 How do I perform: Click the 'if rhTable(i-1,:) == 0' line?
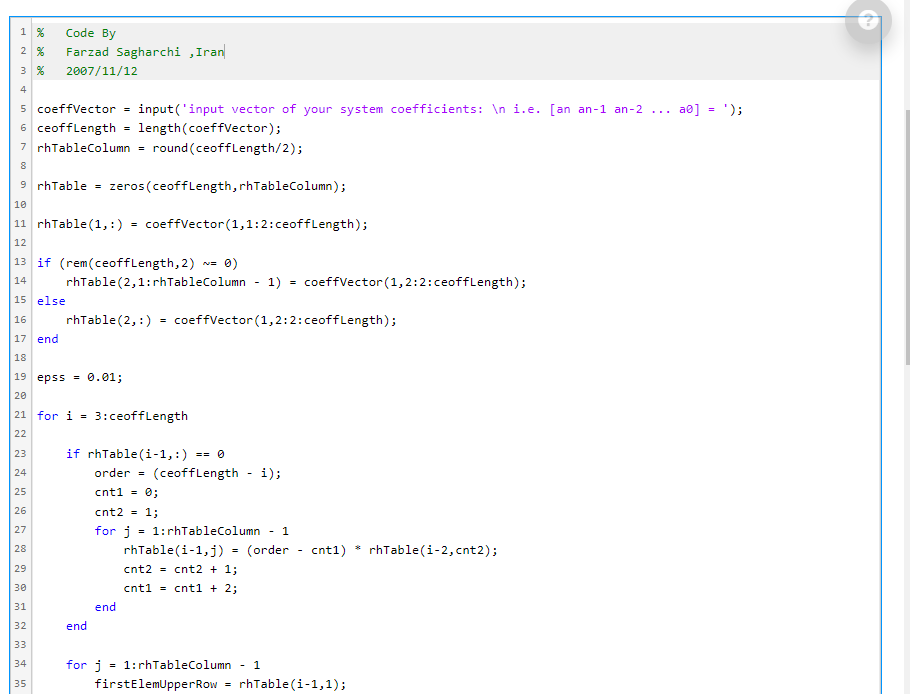[145, 454]
